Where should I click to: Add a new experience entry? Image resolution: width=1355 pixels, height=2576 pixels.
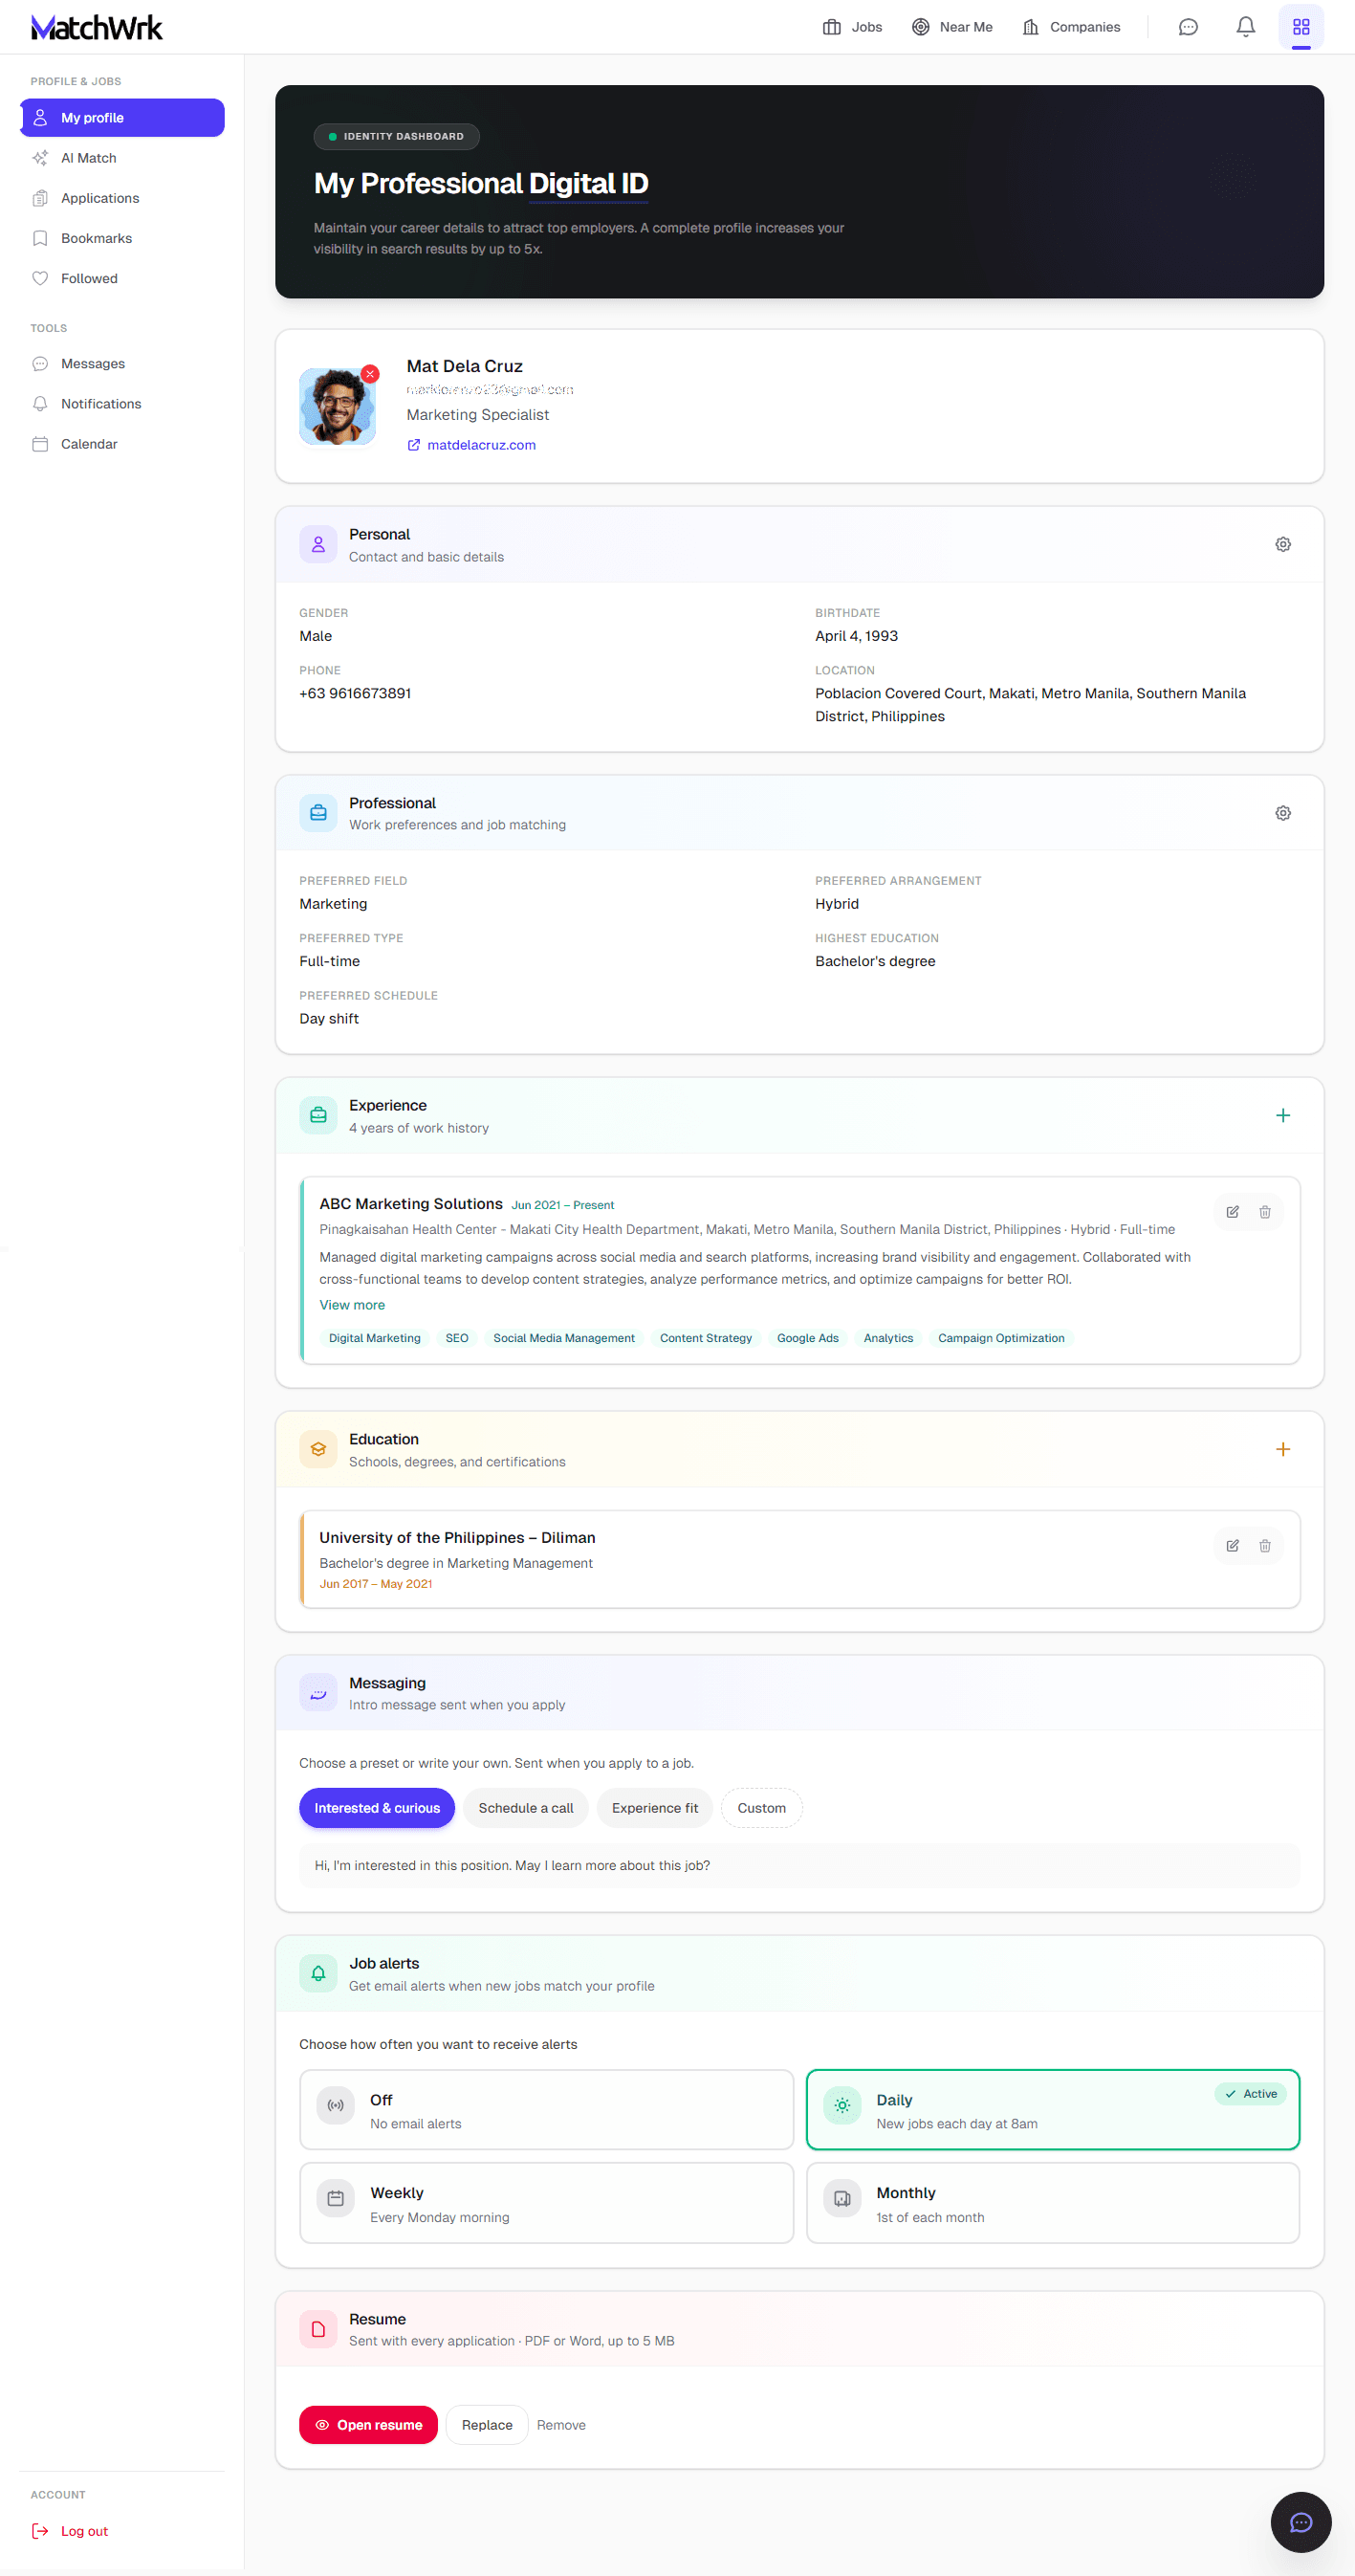[x=1282, y=1115]
